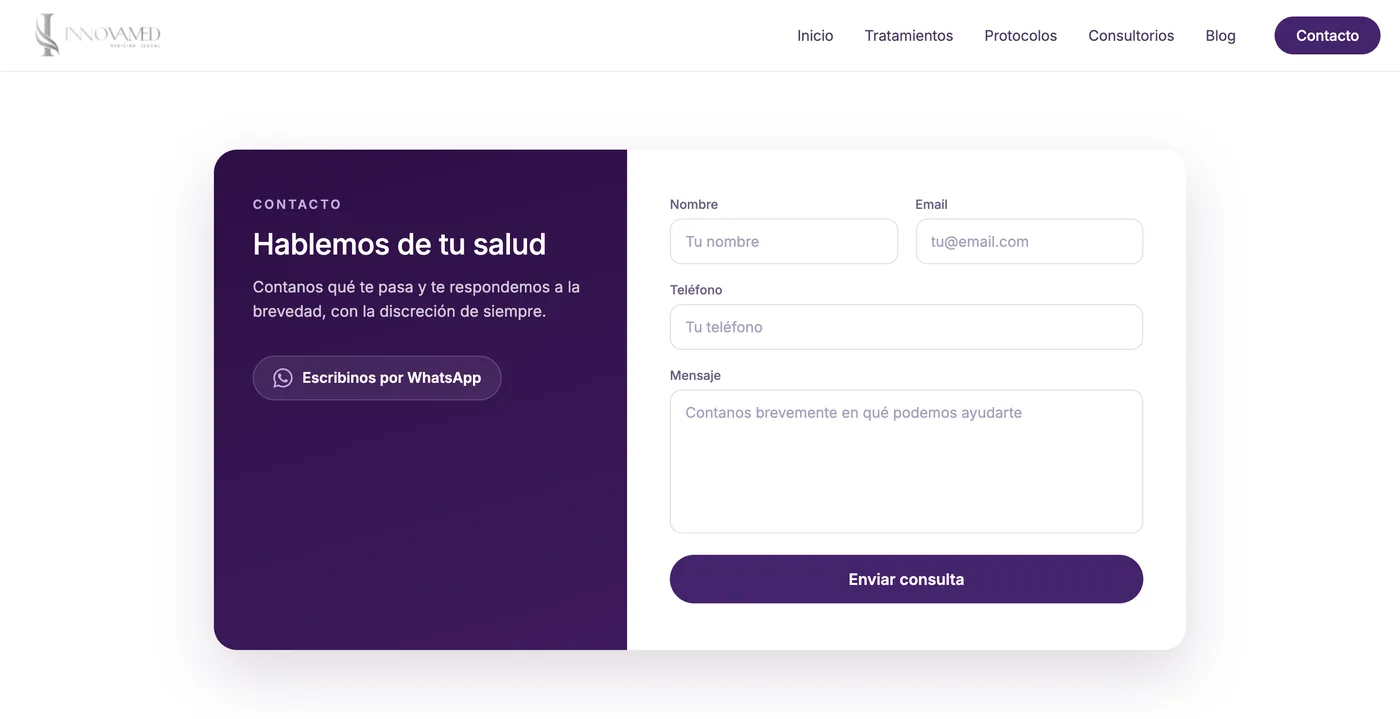
Task: Click the CONTACTO section label text
Action: pos(297,204)
